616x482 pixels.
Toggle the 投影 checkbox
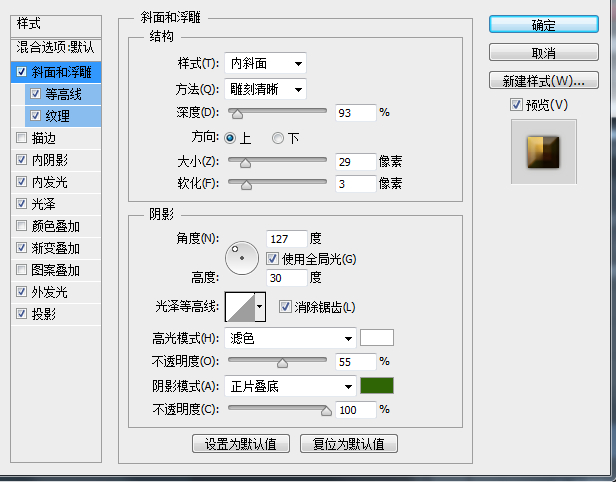pos(21,313)
